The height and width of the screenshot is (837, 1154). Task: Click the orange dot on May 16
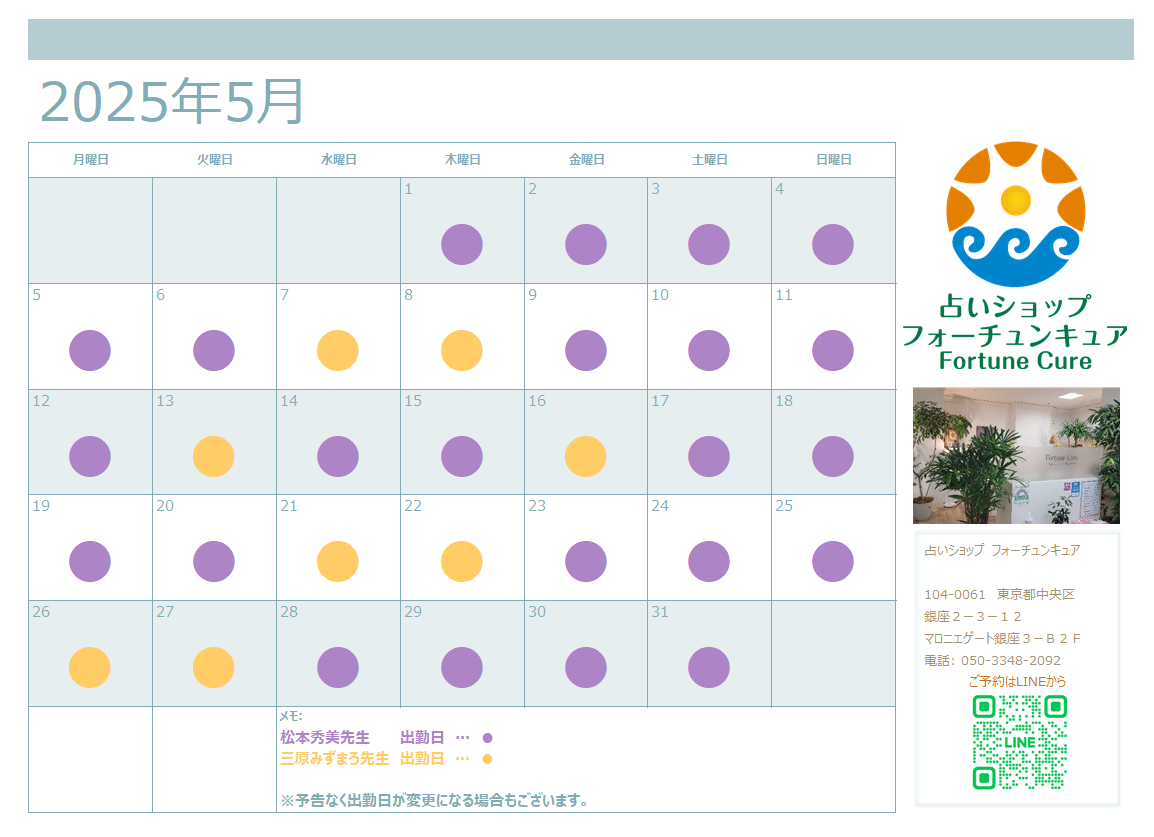pos(586,456)
